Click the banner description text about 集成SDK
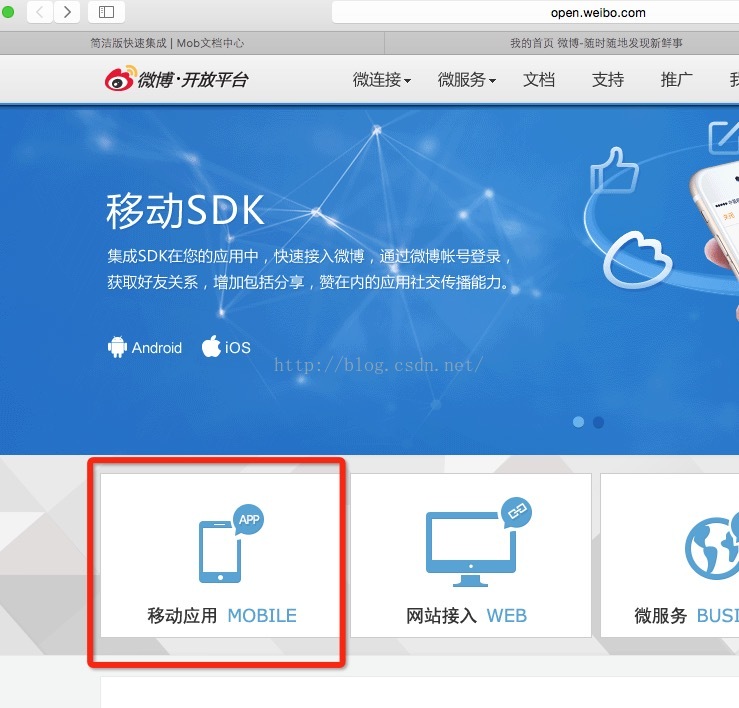Image resolution: width=739 pixels, height=708 pixels. point(309,269)
